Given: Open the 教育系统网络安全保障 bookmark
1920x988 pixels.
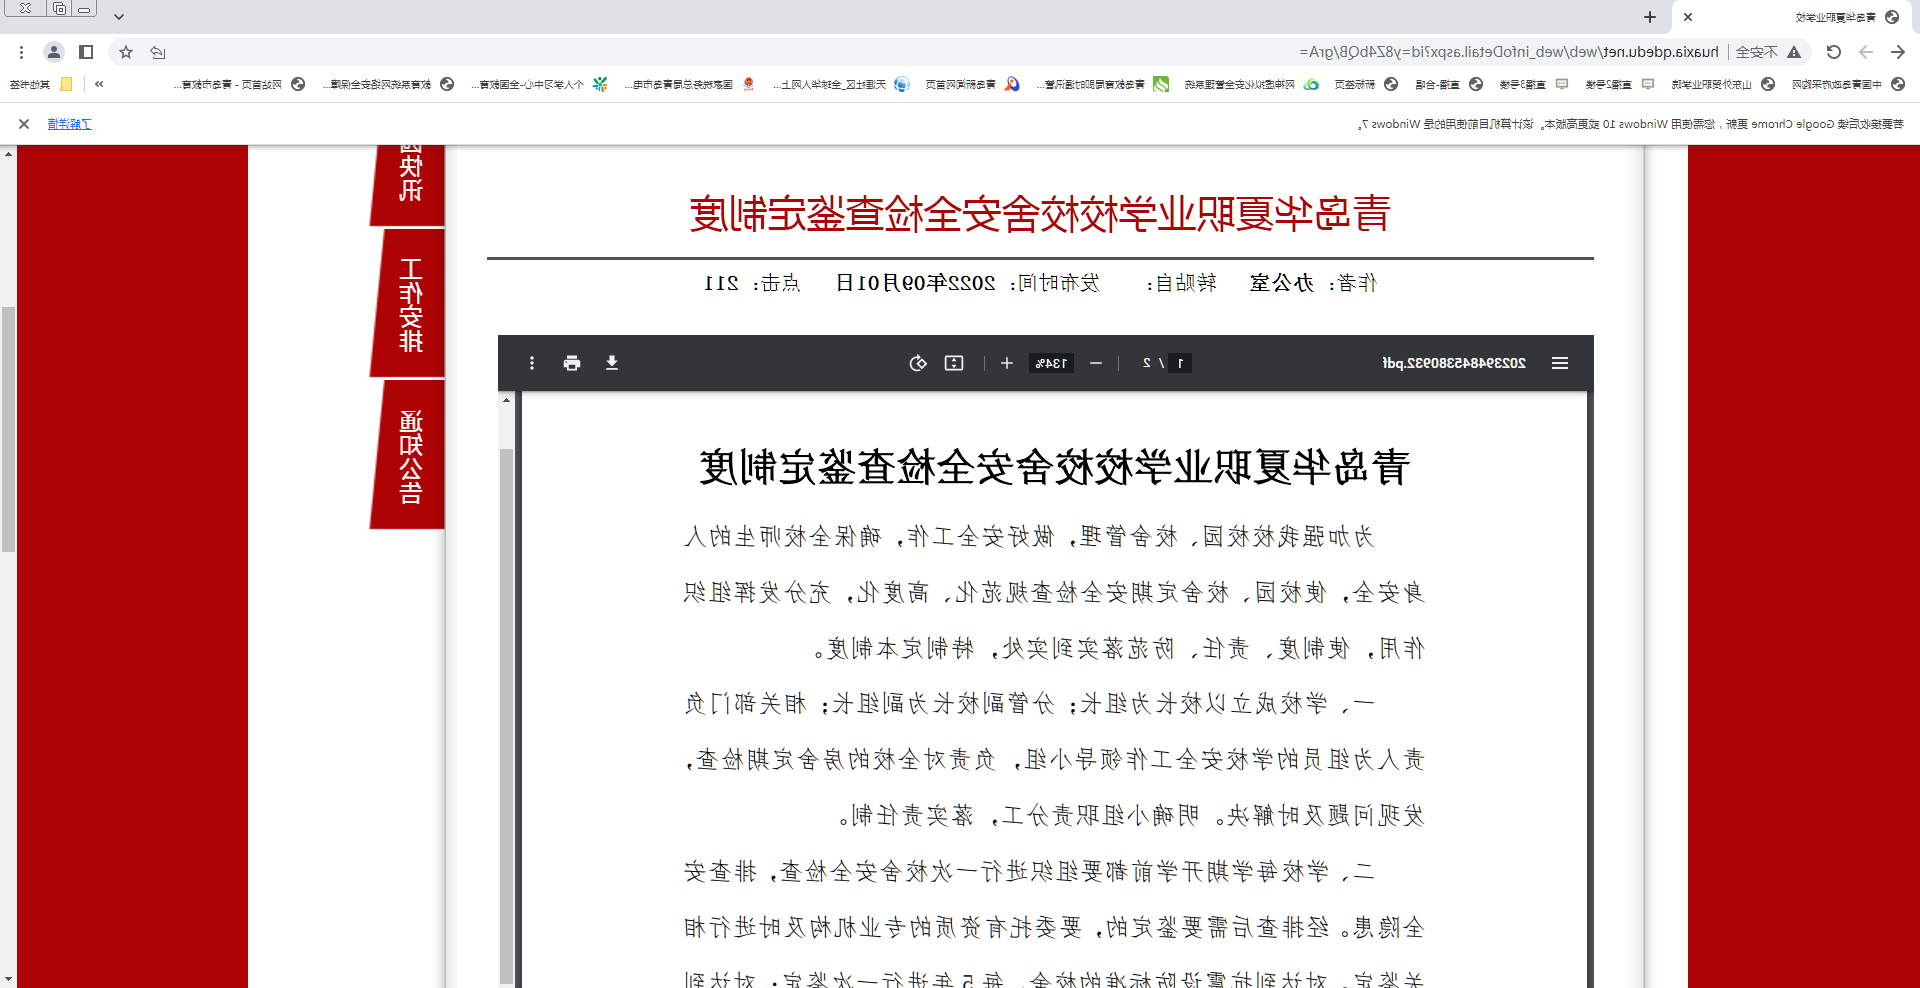Looking at the screenshot, I should click(388, 85).
